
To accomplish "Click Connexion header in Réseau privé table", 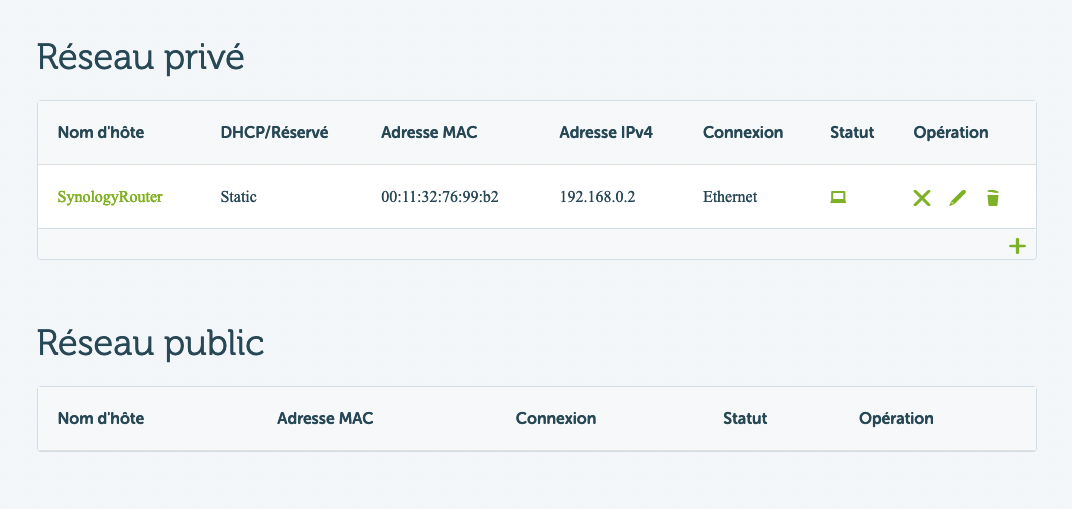I will [x=742, y=133].
